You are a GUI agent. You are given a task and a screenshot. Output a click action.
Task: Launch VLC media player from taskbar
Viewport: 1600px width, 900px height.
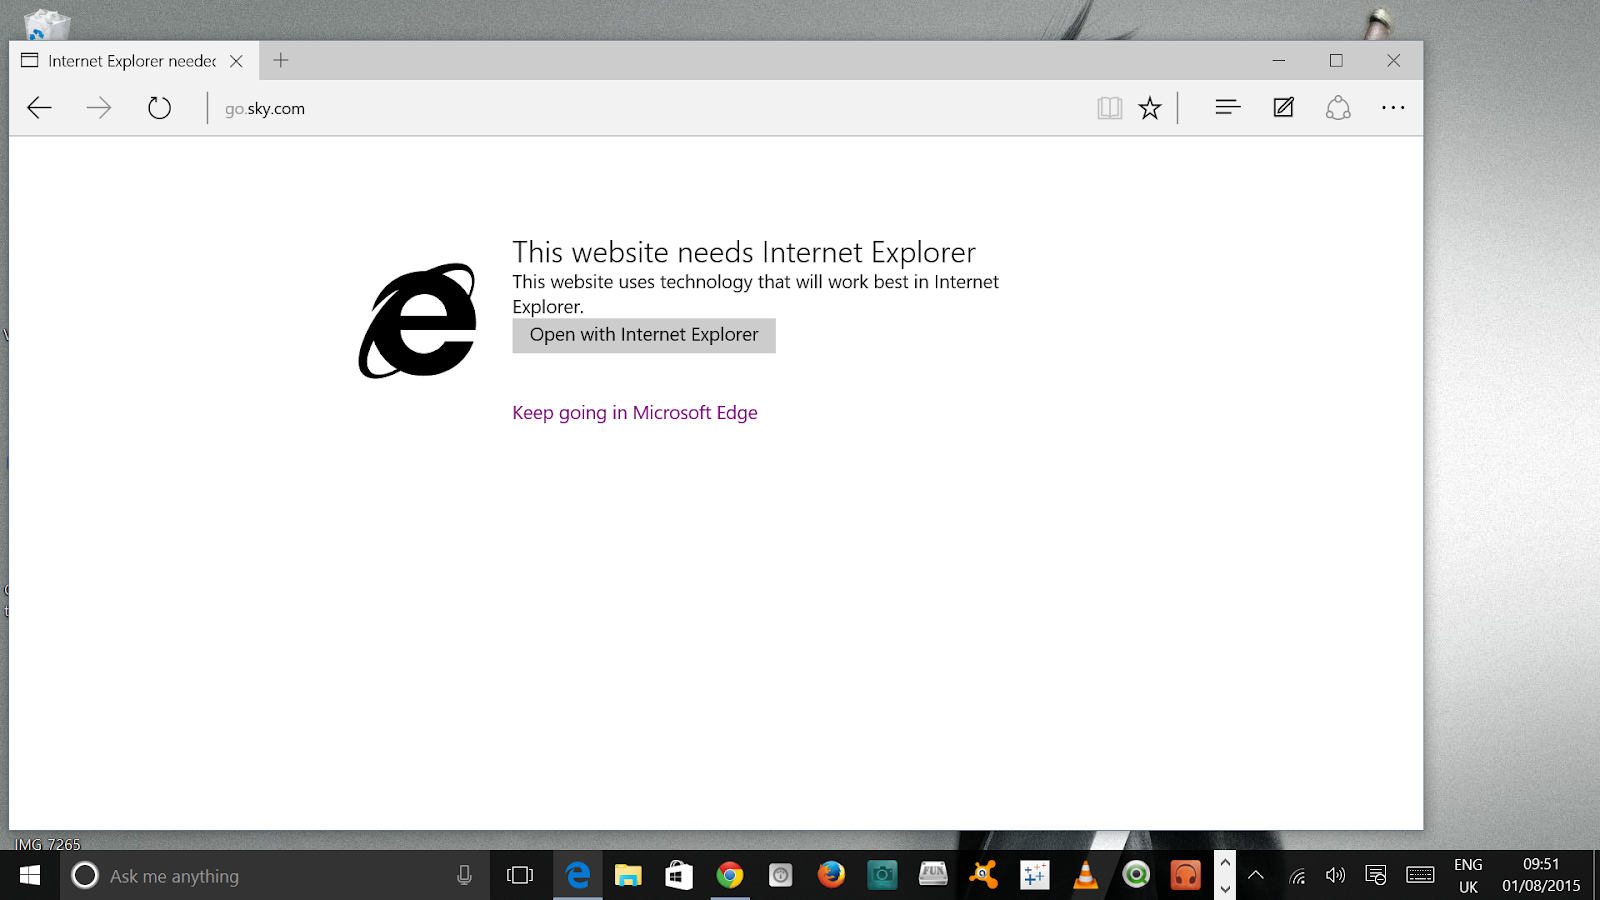1085,876
